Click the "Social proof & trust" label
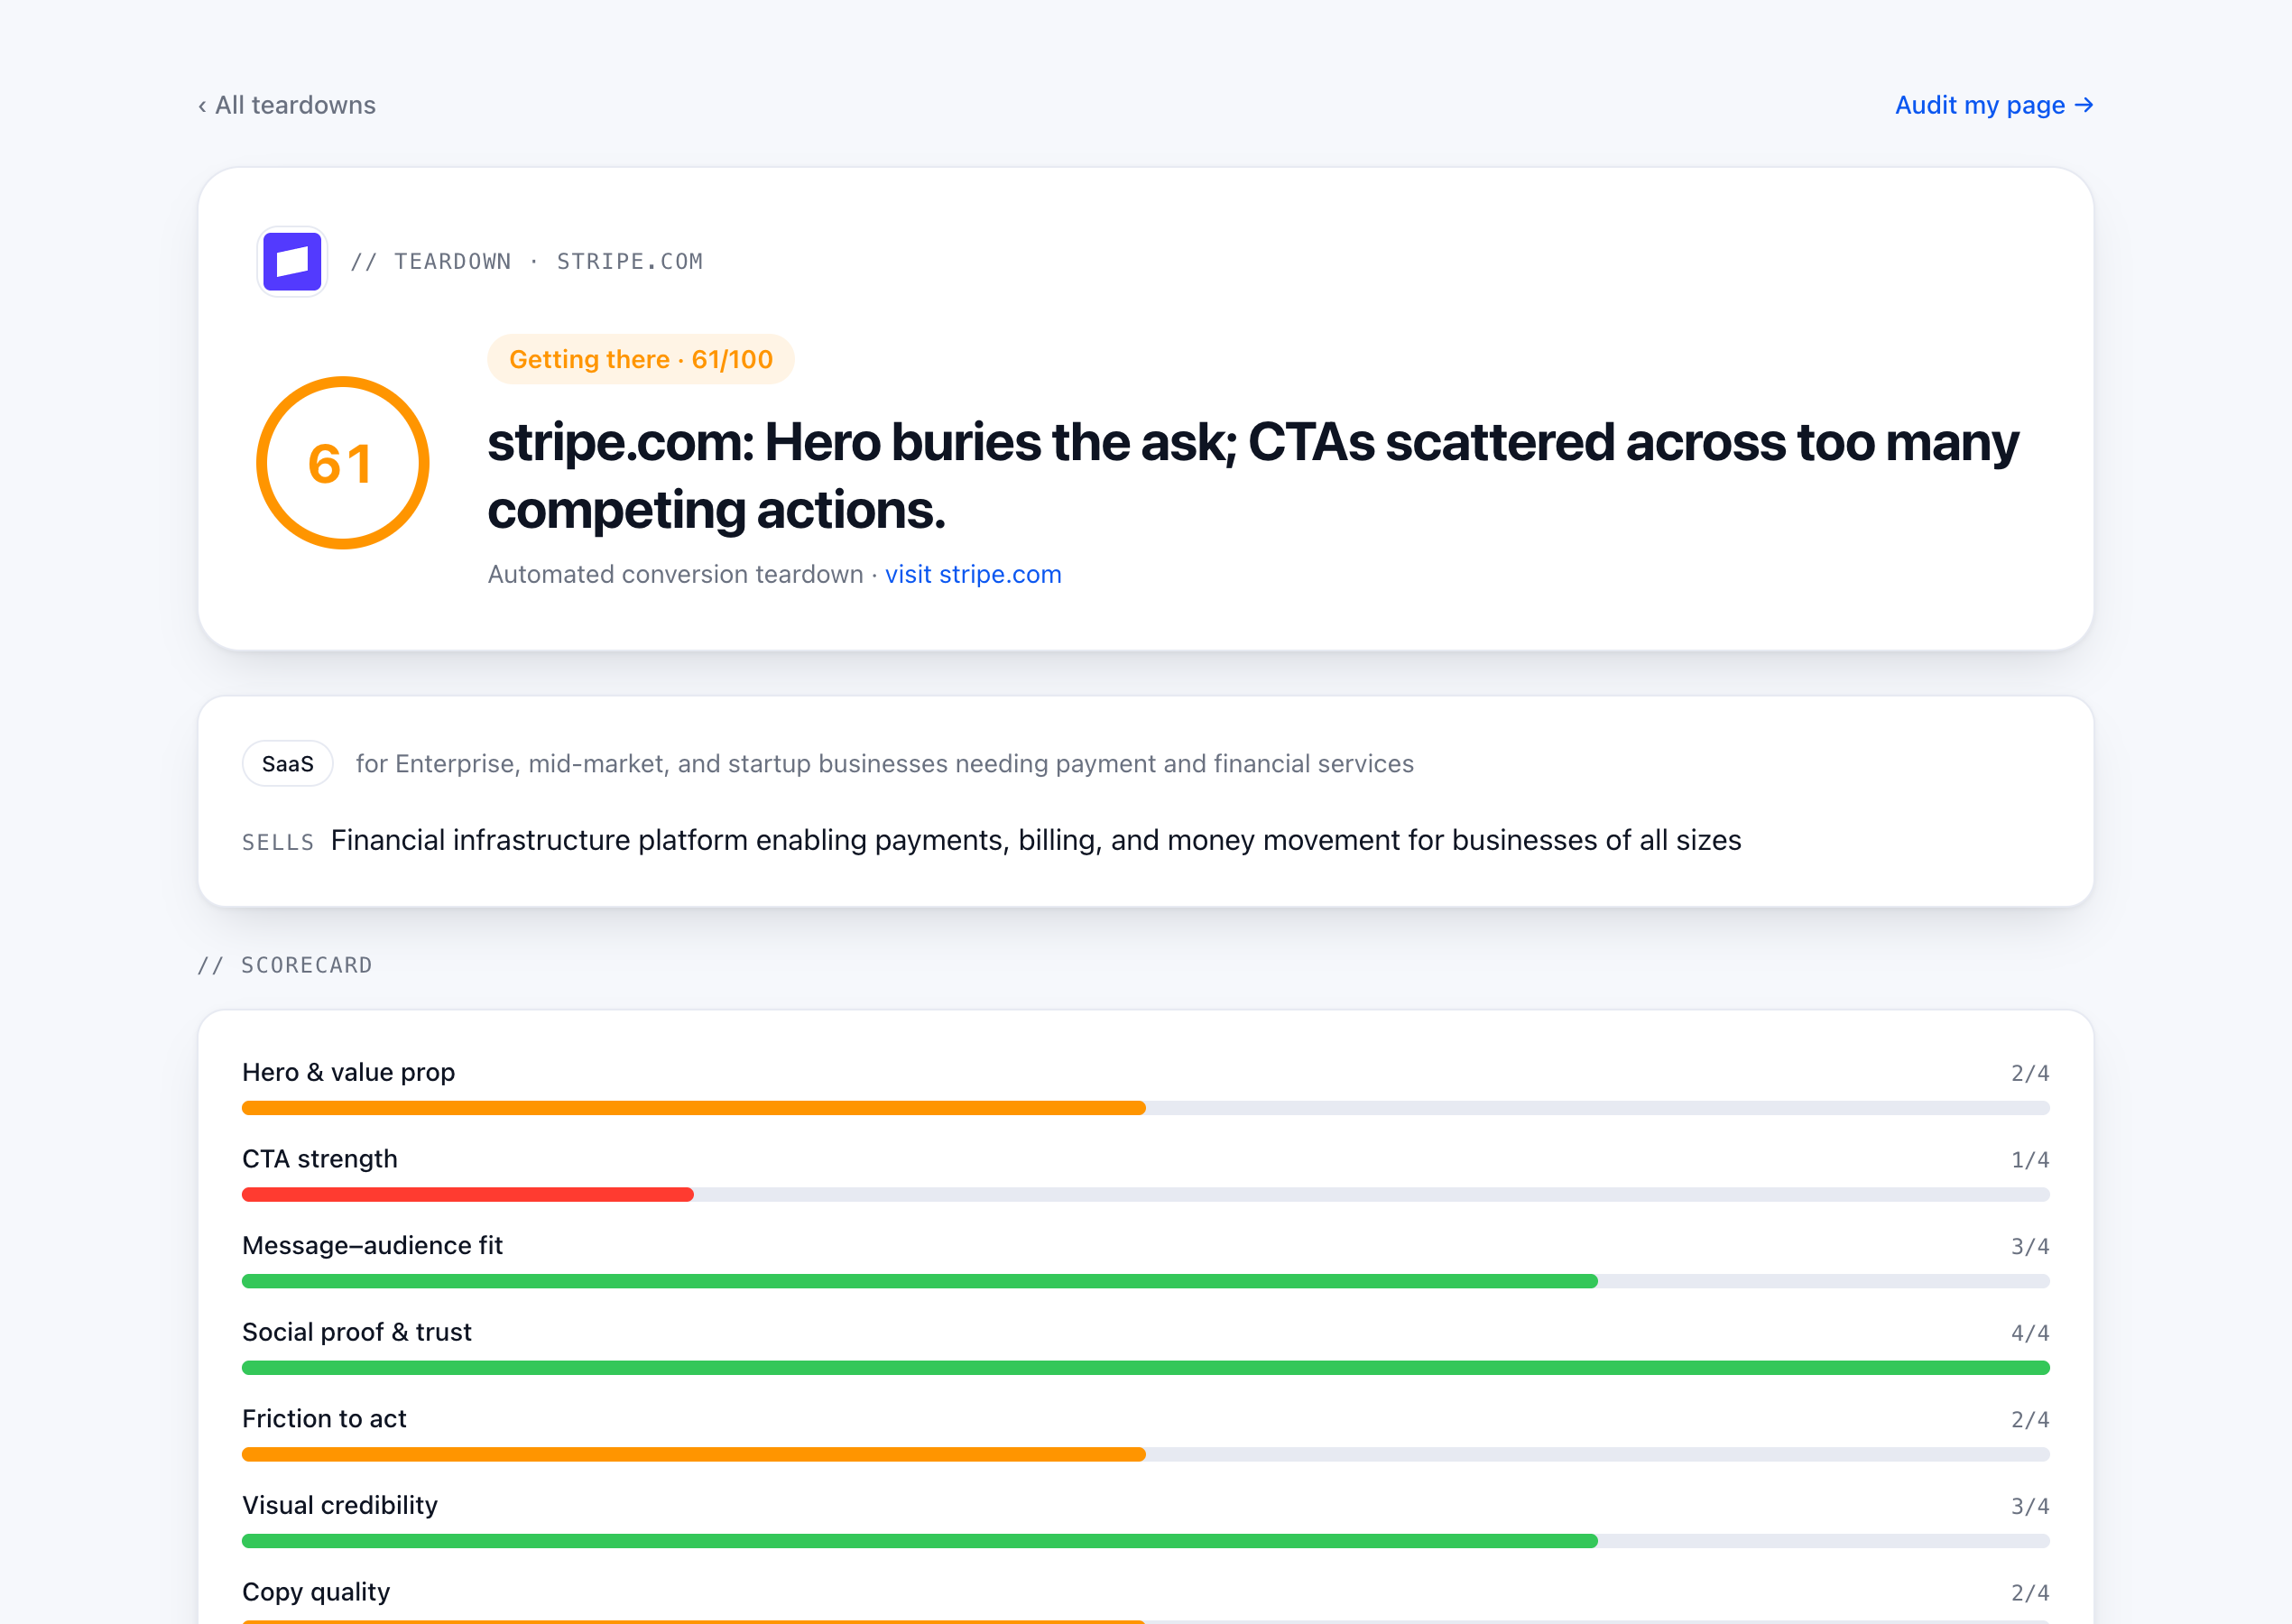Viewport: 2292px width, 1624px height. tap(357, 1332)
